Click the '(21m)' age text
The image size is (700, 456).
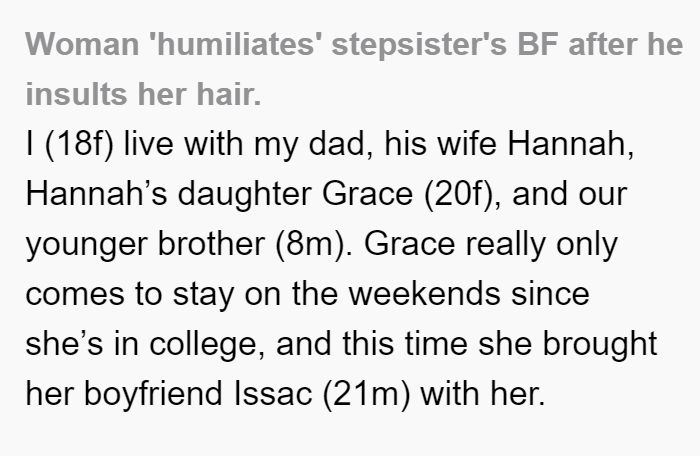366,395
